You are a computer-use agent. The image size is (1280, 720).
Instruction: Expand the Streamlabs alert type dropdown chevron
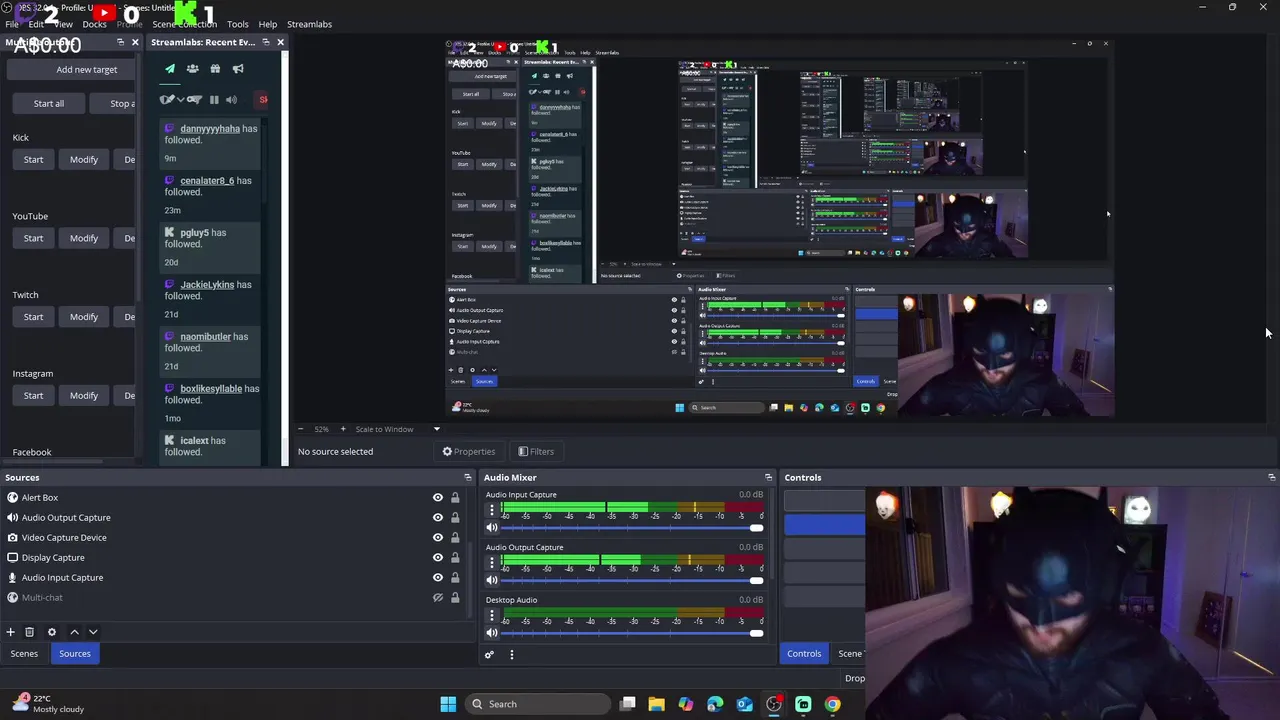click(180, 100)
